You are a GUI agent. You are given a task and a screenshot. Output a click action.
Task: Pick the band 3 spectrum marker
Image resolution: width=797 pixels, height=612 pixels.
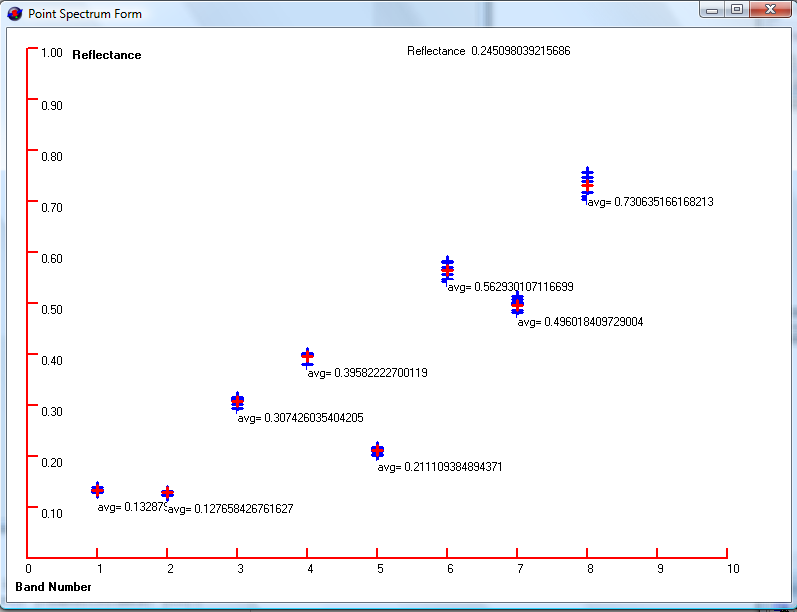coord(237,401)
